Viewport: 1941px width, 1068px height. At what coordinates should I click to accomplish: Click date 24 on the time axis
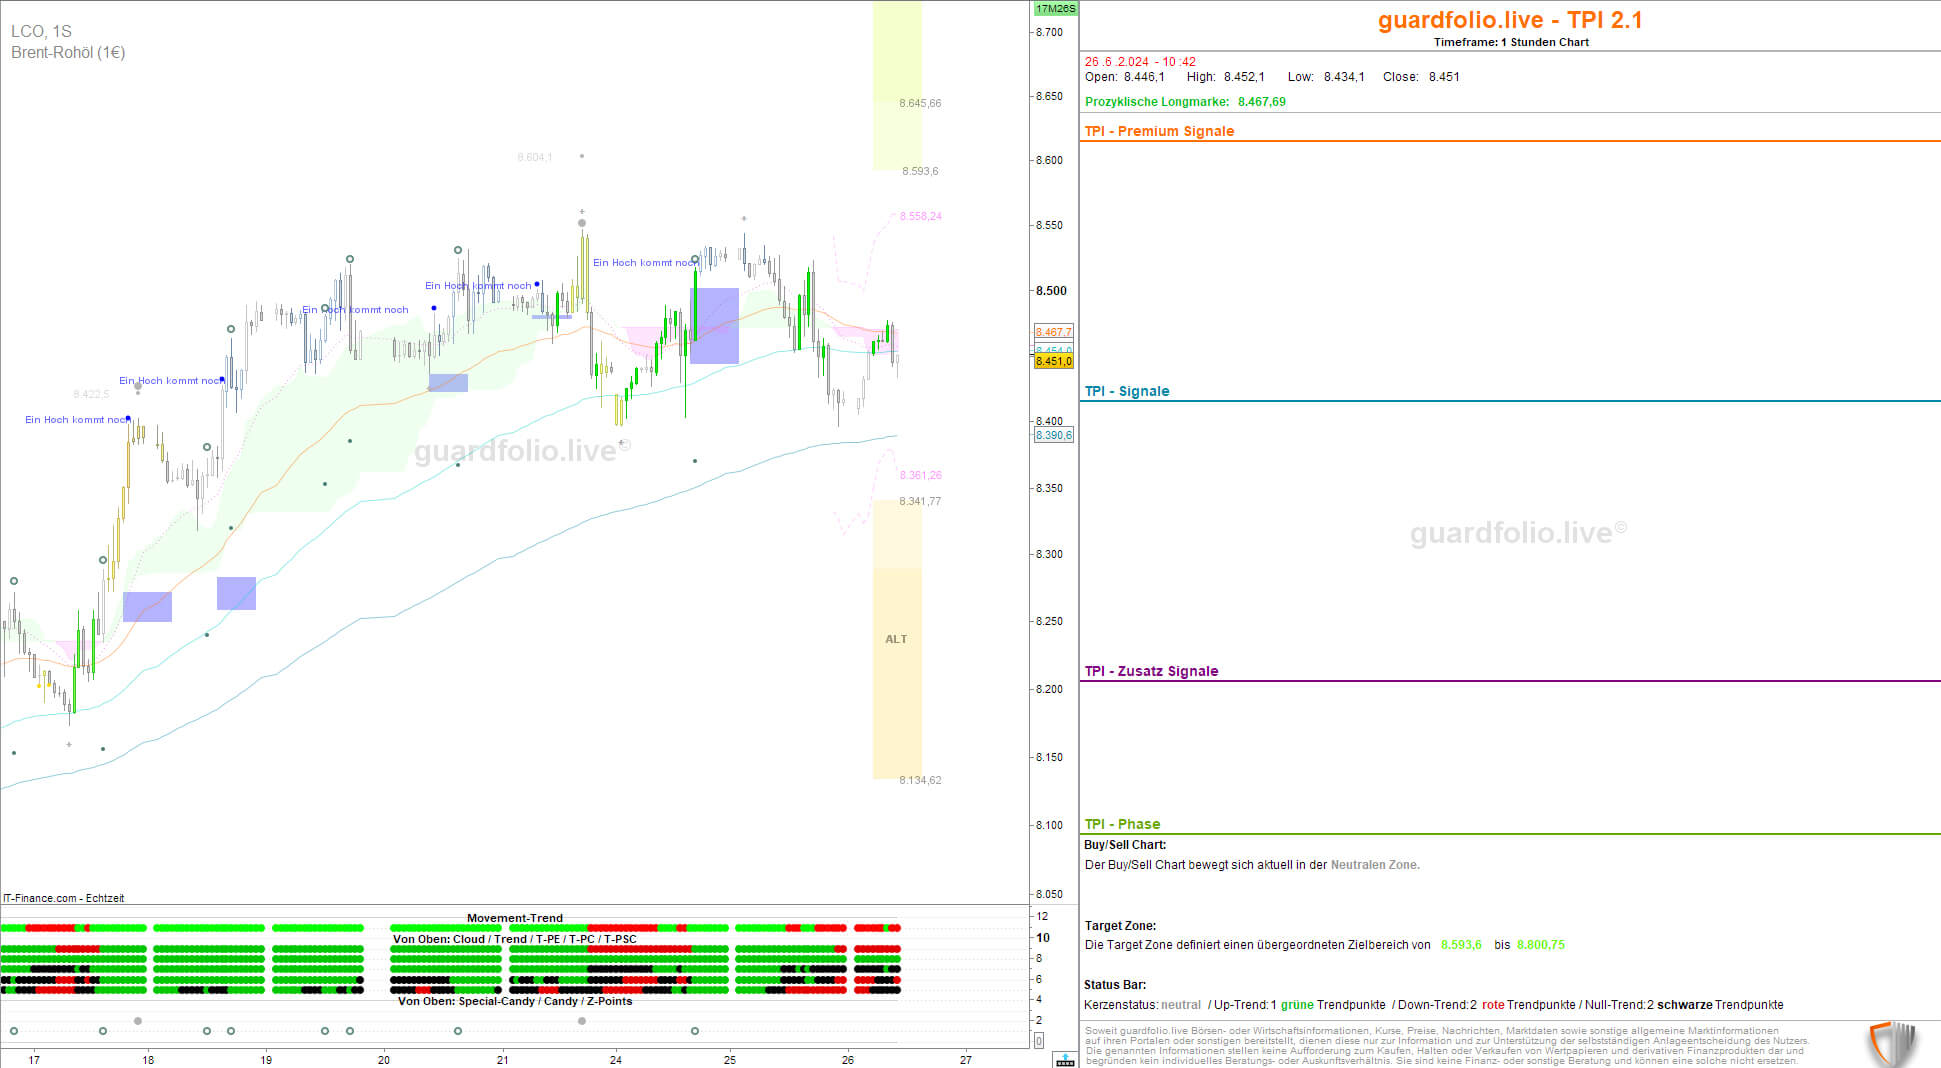[x=616, y=1060]
